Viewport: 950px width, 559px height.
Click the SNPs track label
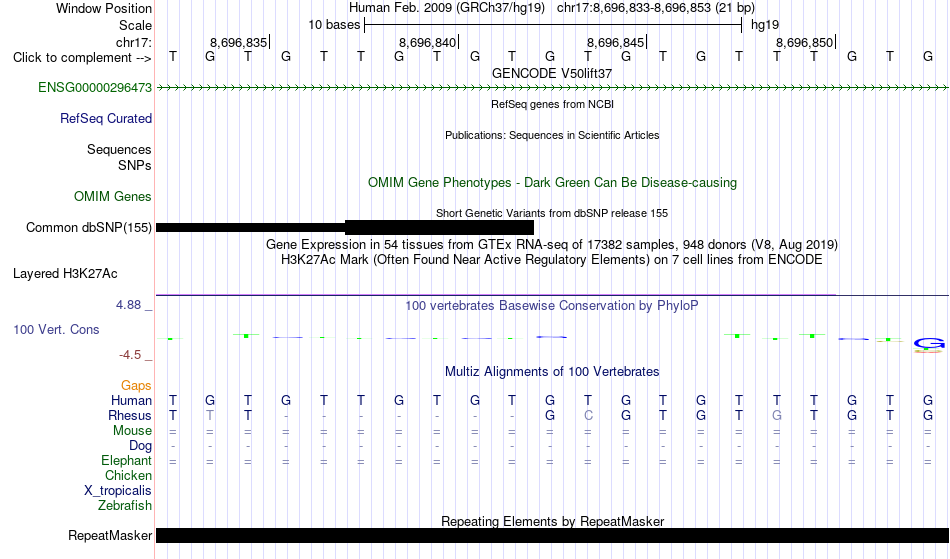[135, 166]
